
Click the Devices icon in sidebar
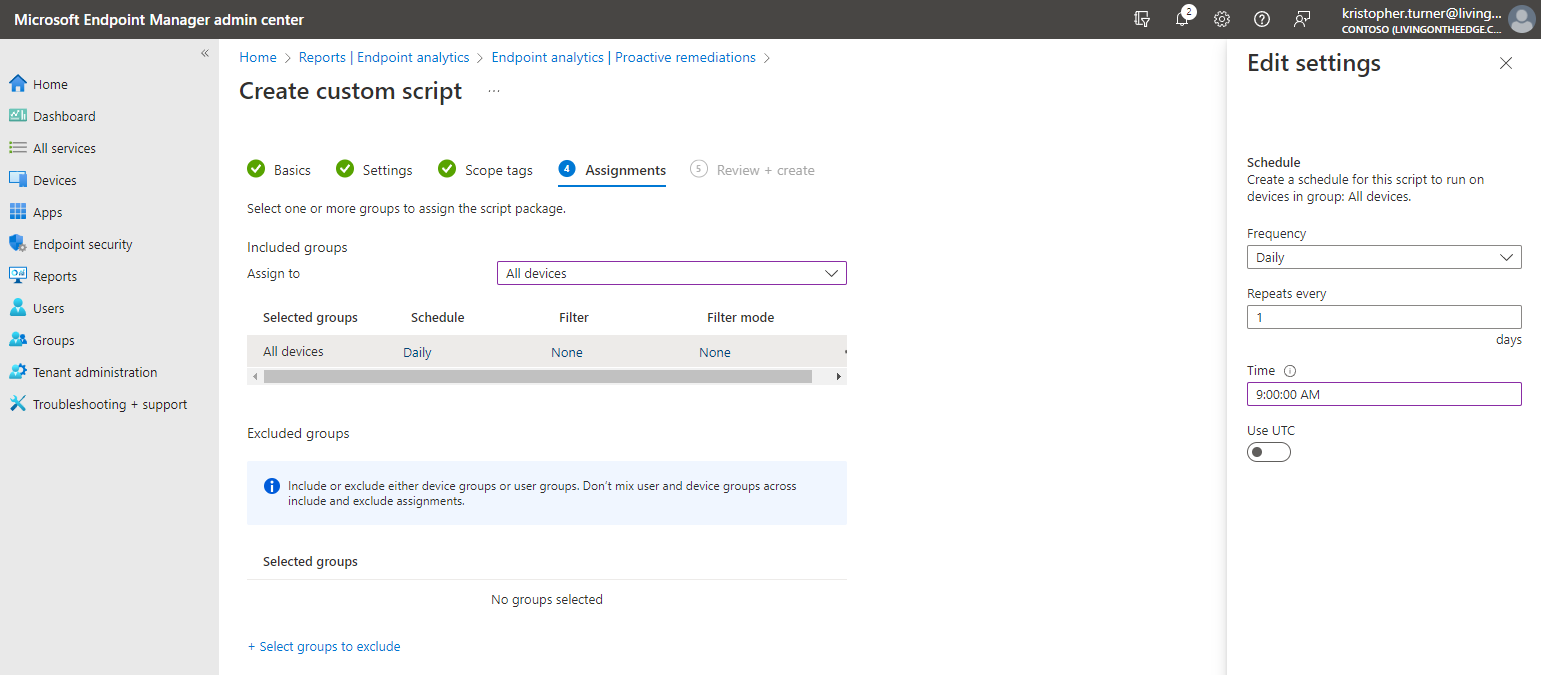(17, 180)
